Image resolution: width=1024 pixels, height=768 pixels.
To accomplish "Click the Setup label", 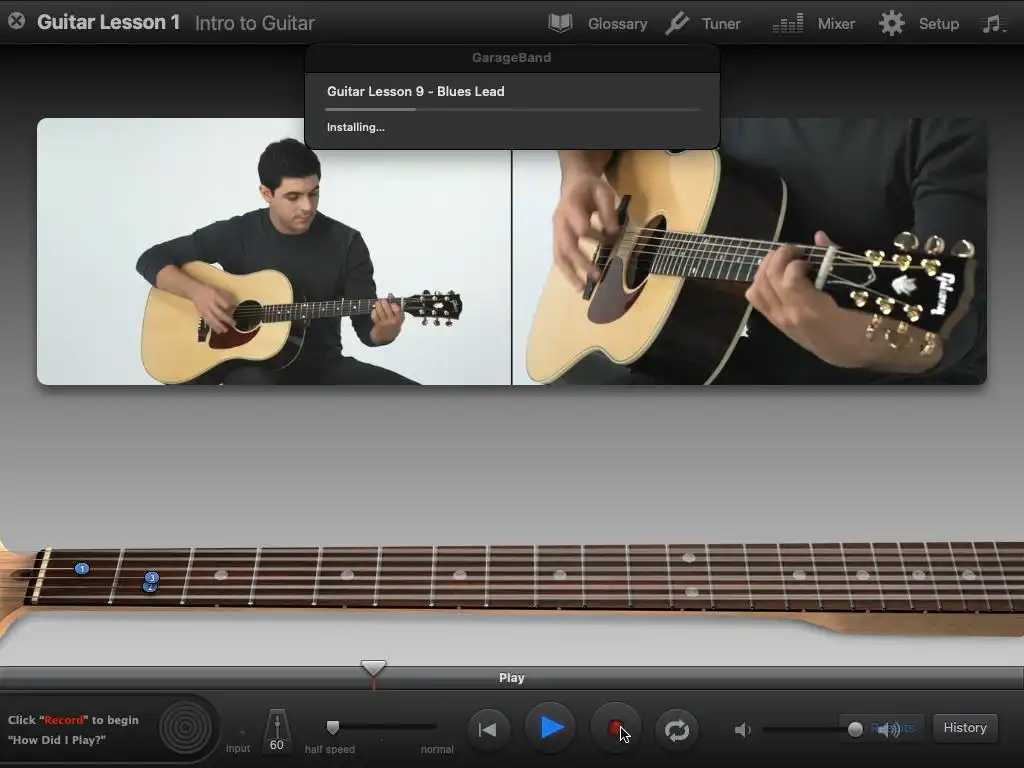I will tap(938, 24).
